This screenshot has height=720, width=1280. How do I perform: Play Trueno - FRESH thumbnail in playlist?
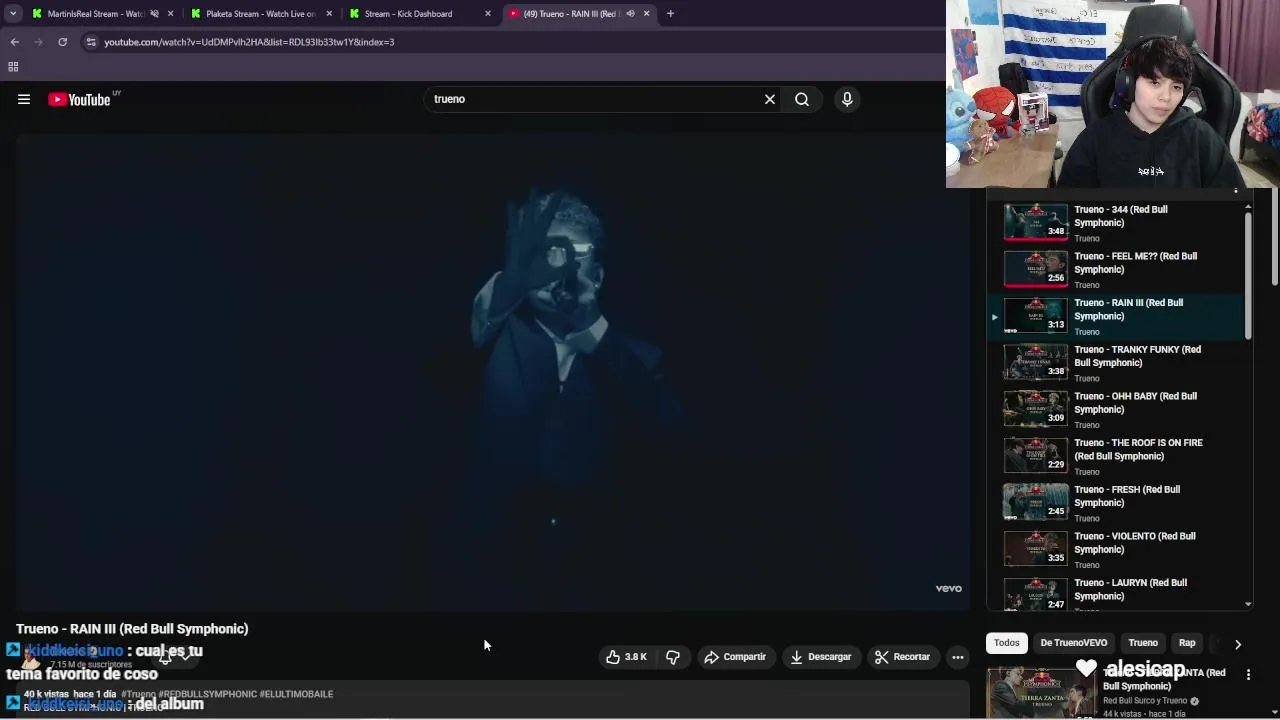point(1036,502)
